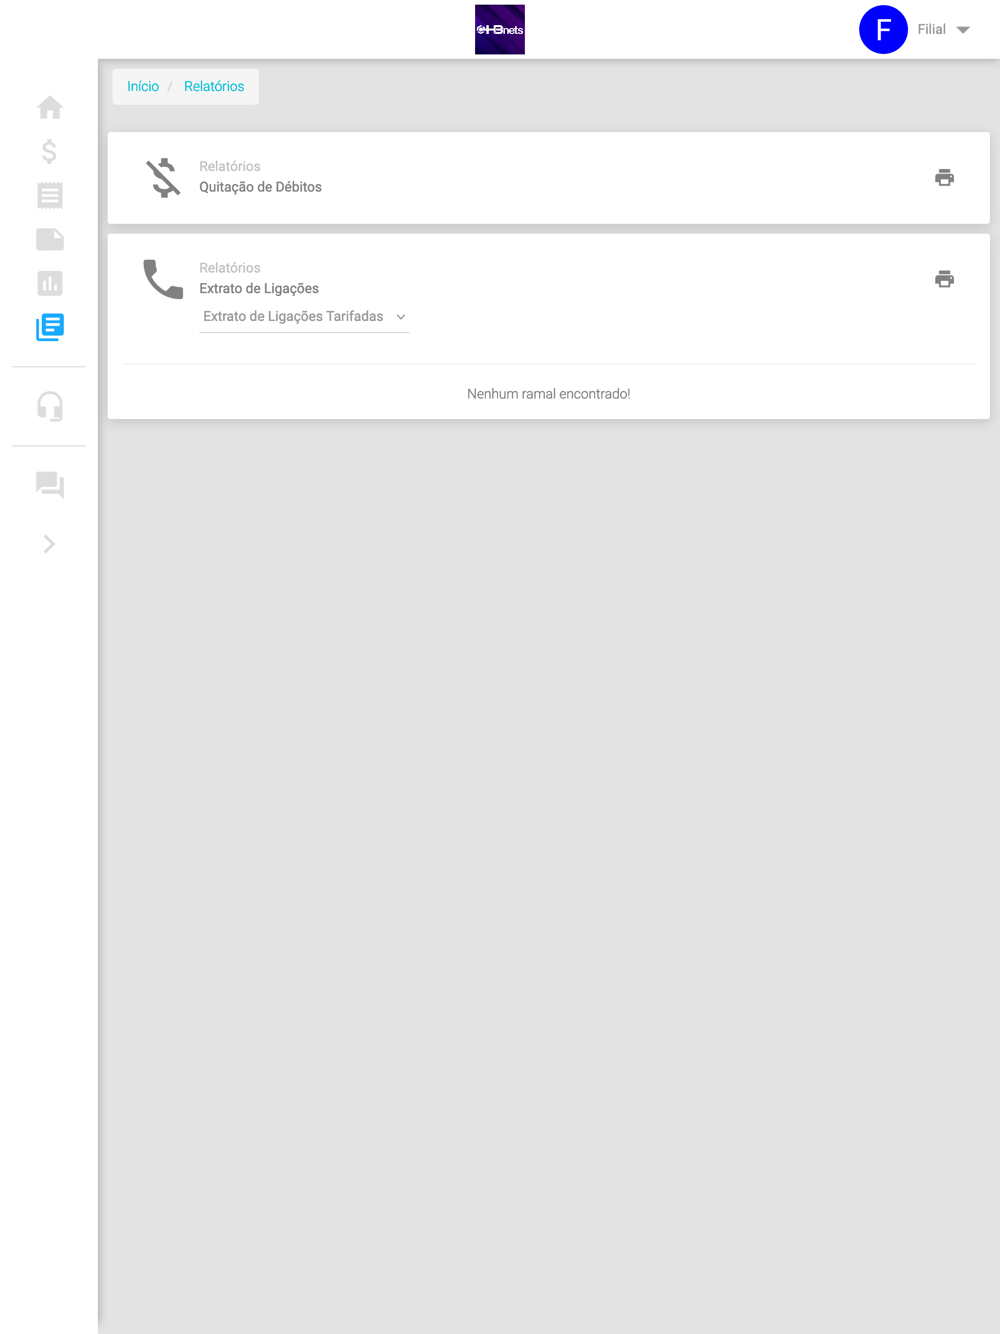Click the phone icon beside Extrato de Ligações
The height and width of the screenshot is (1334, 1000).
pyautogui.click(x=163, y=279)
